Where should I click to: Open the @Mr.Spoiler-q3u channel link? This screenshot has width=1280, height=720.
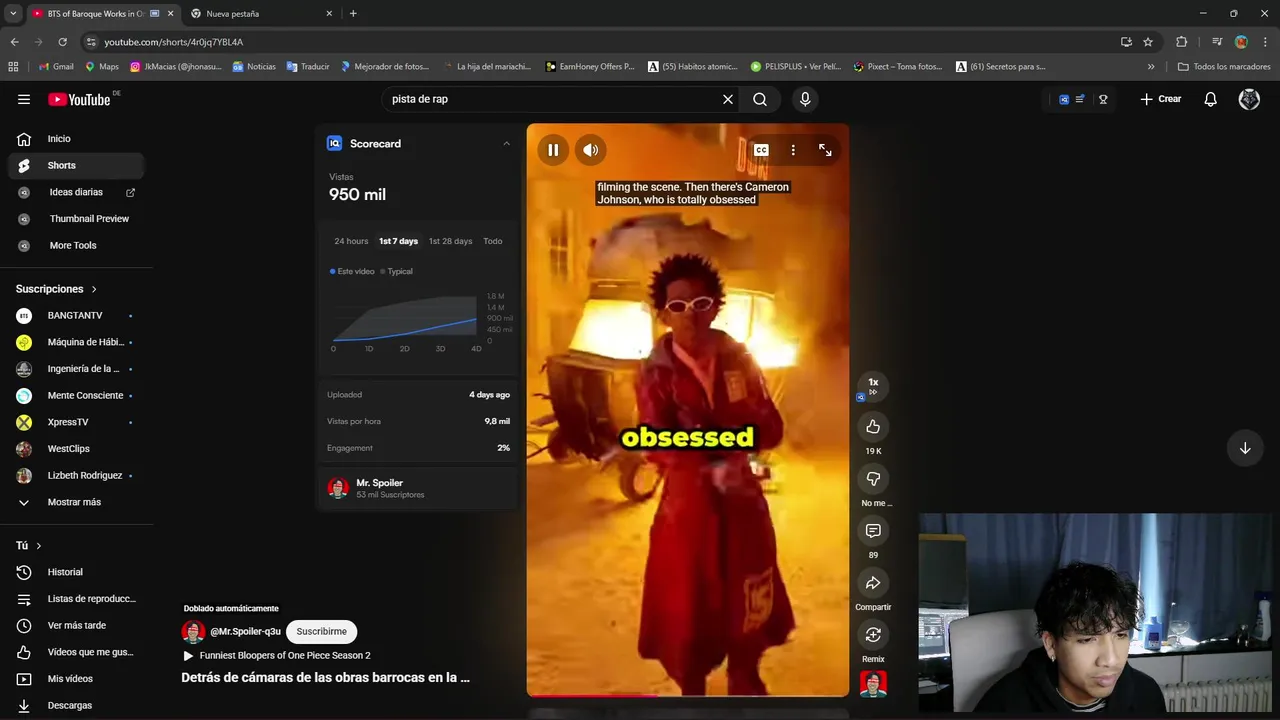(245, 632)
